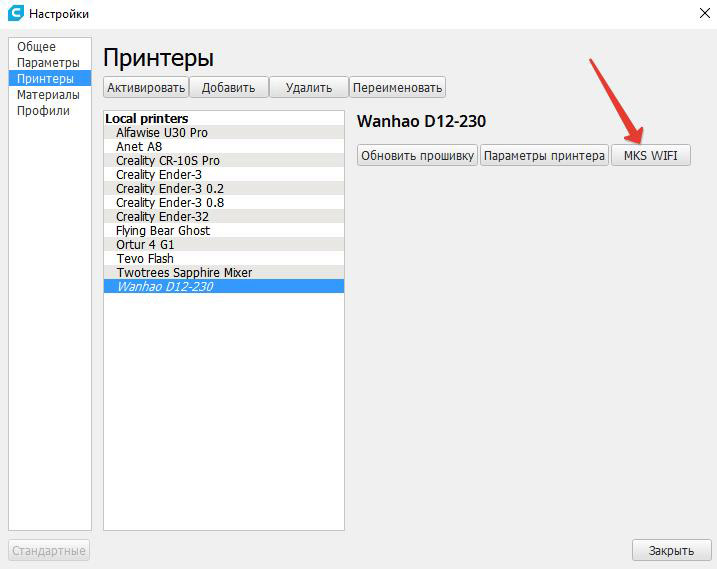
Task: Open the Общее settings category
Action: click(36, 47)
